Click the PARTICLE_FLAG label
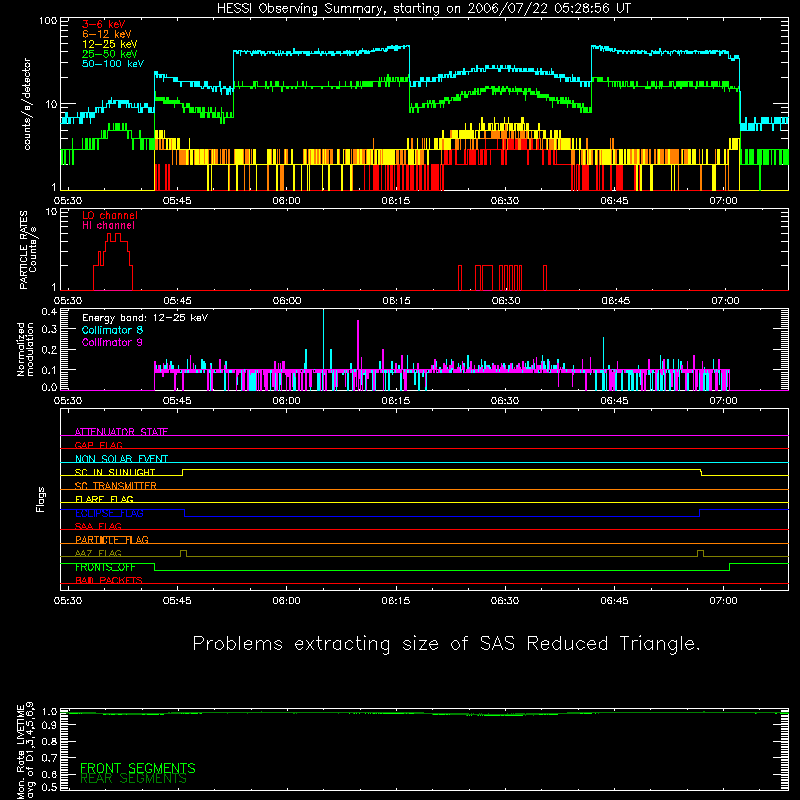Screen dimensions: 800x800 [x=112, y=540]
